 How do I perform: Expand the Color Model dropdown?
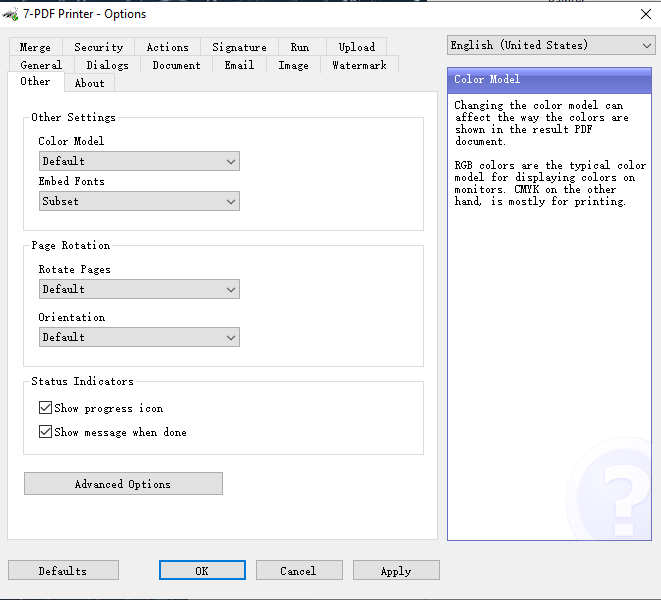(x=139, y=161)
